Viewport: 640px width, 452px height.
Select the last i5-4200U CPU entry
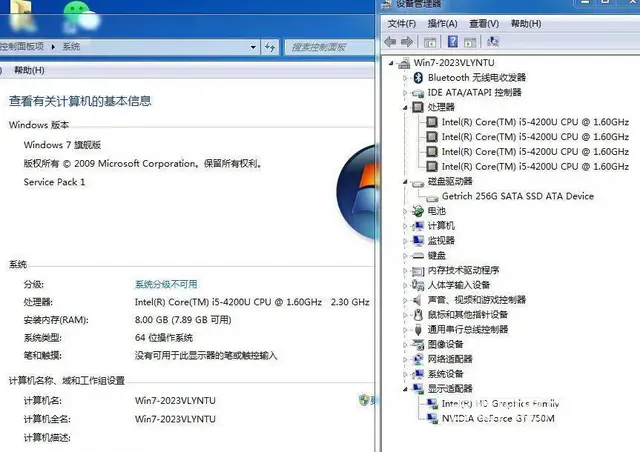point(535,167)
